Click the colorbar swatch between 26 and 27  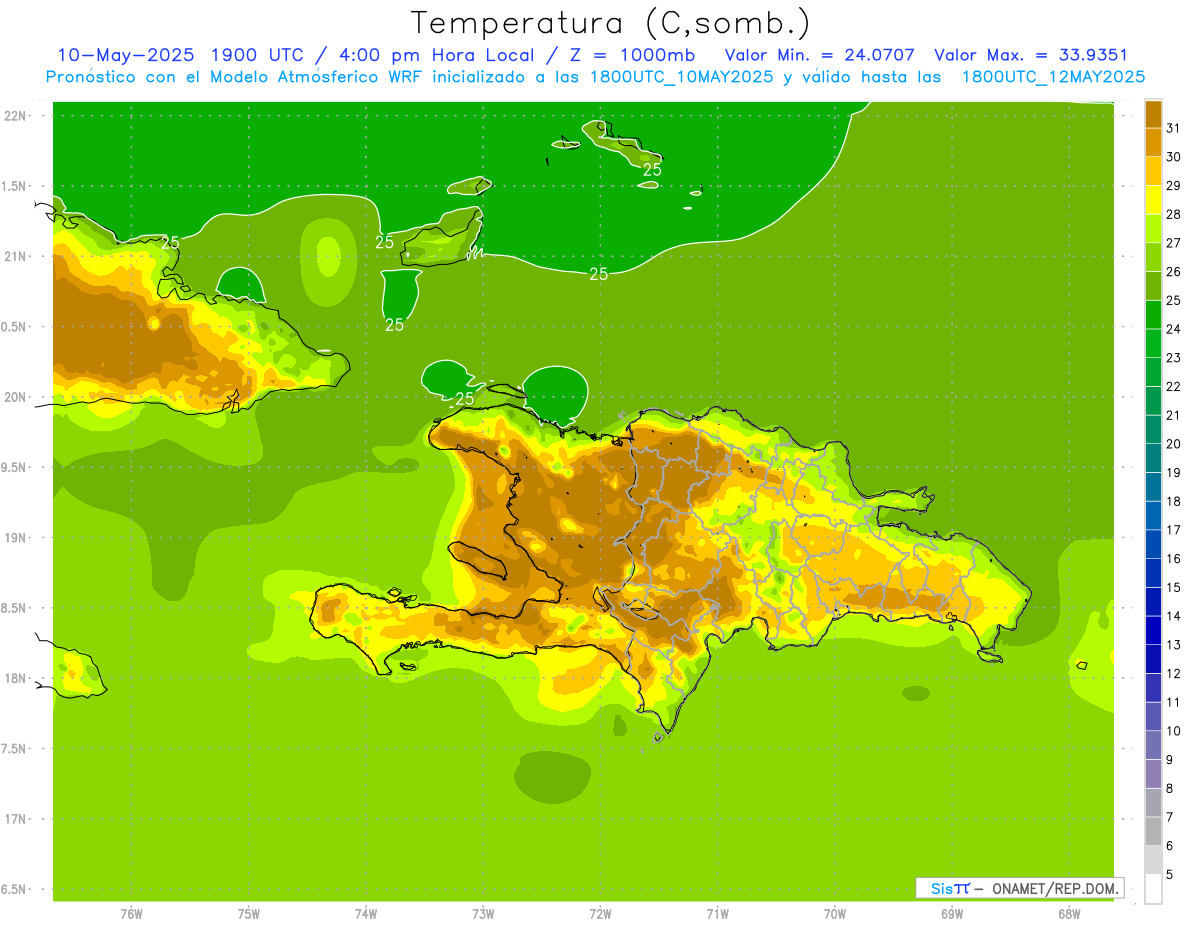coord(1153,257)
